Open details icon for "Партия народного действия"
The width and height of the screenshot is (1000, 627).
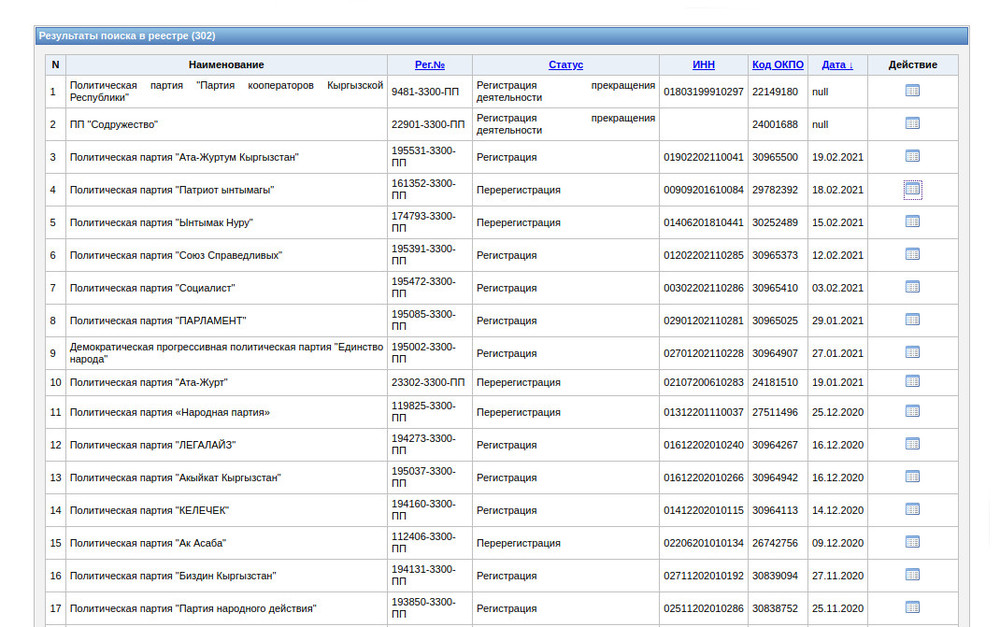point(913,607)
